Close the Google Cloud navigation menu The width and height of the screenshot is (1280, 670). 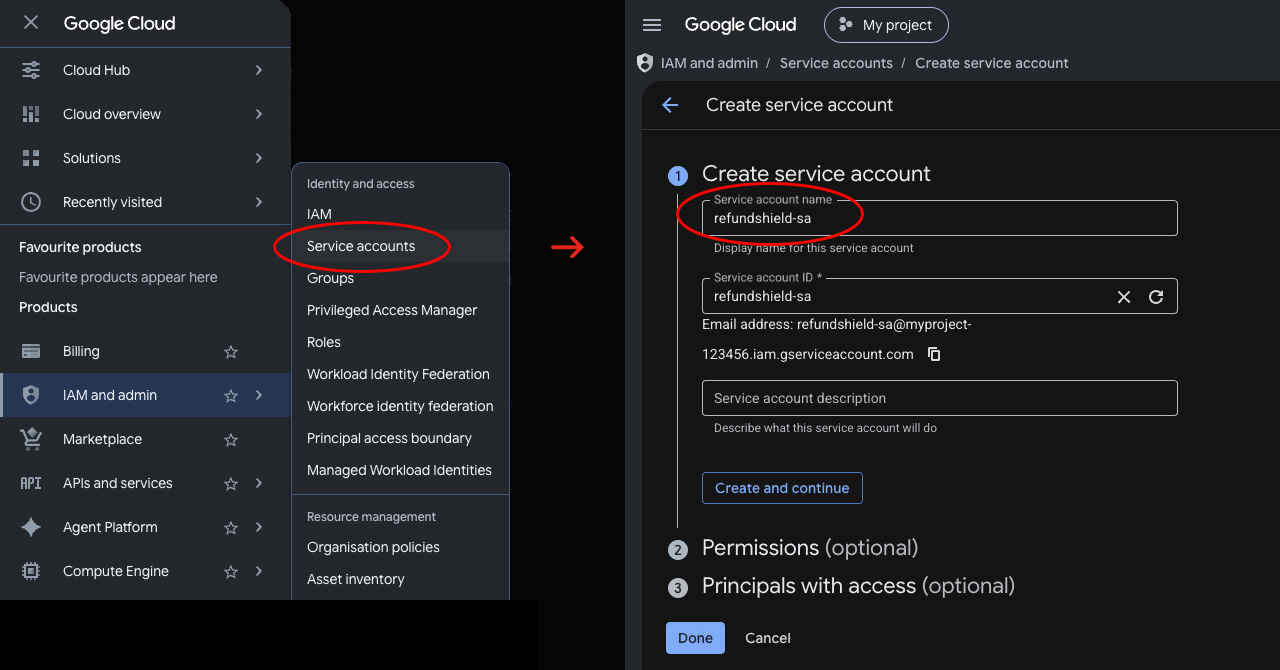click(31, 23)
